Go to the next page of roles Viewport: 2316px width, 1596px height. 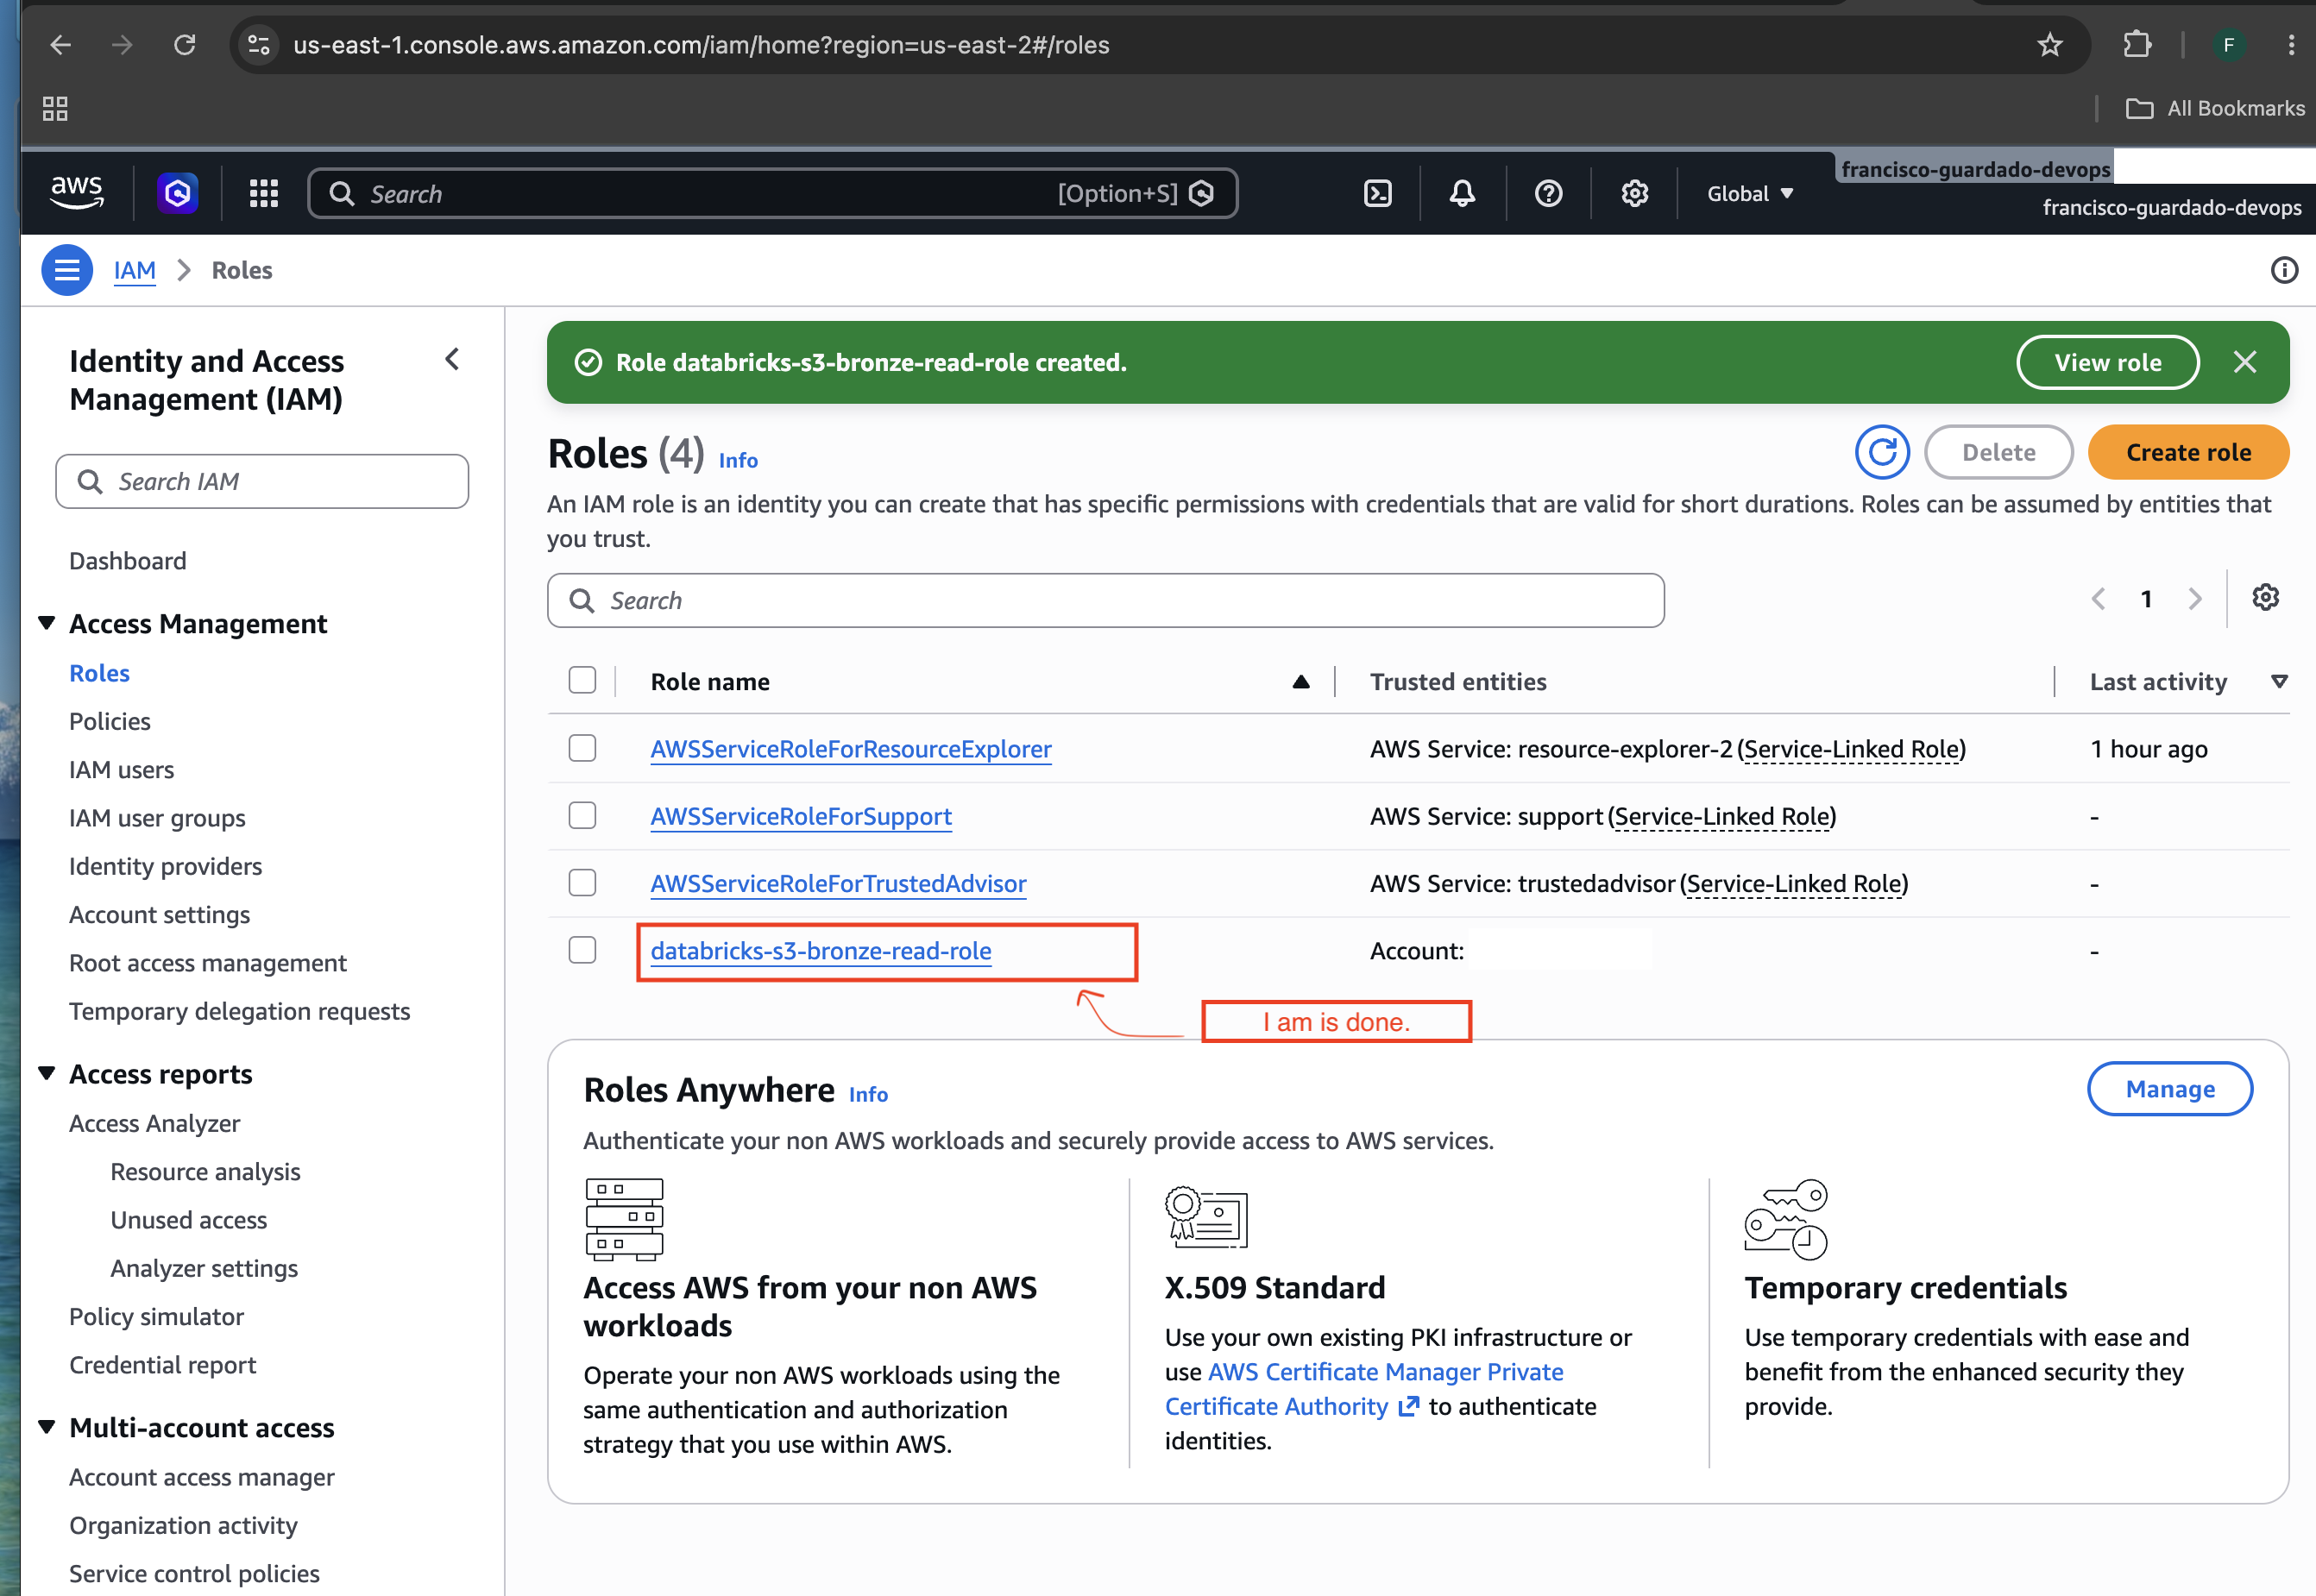pyautogui.click(x=2195, y=599)
